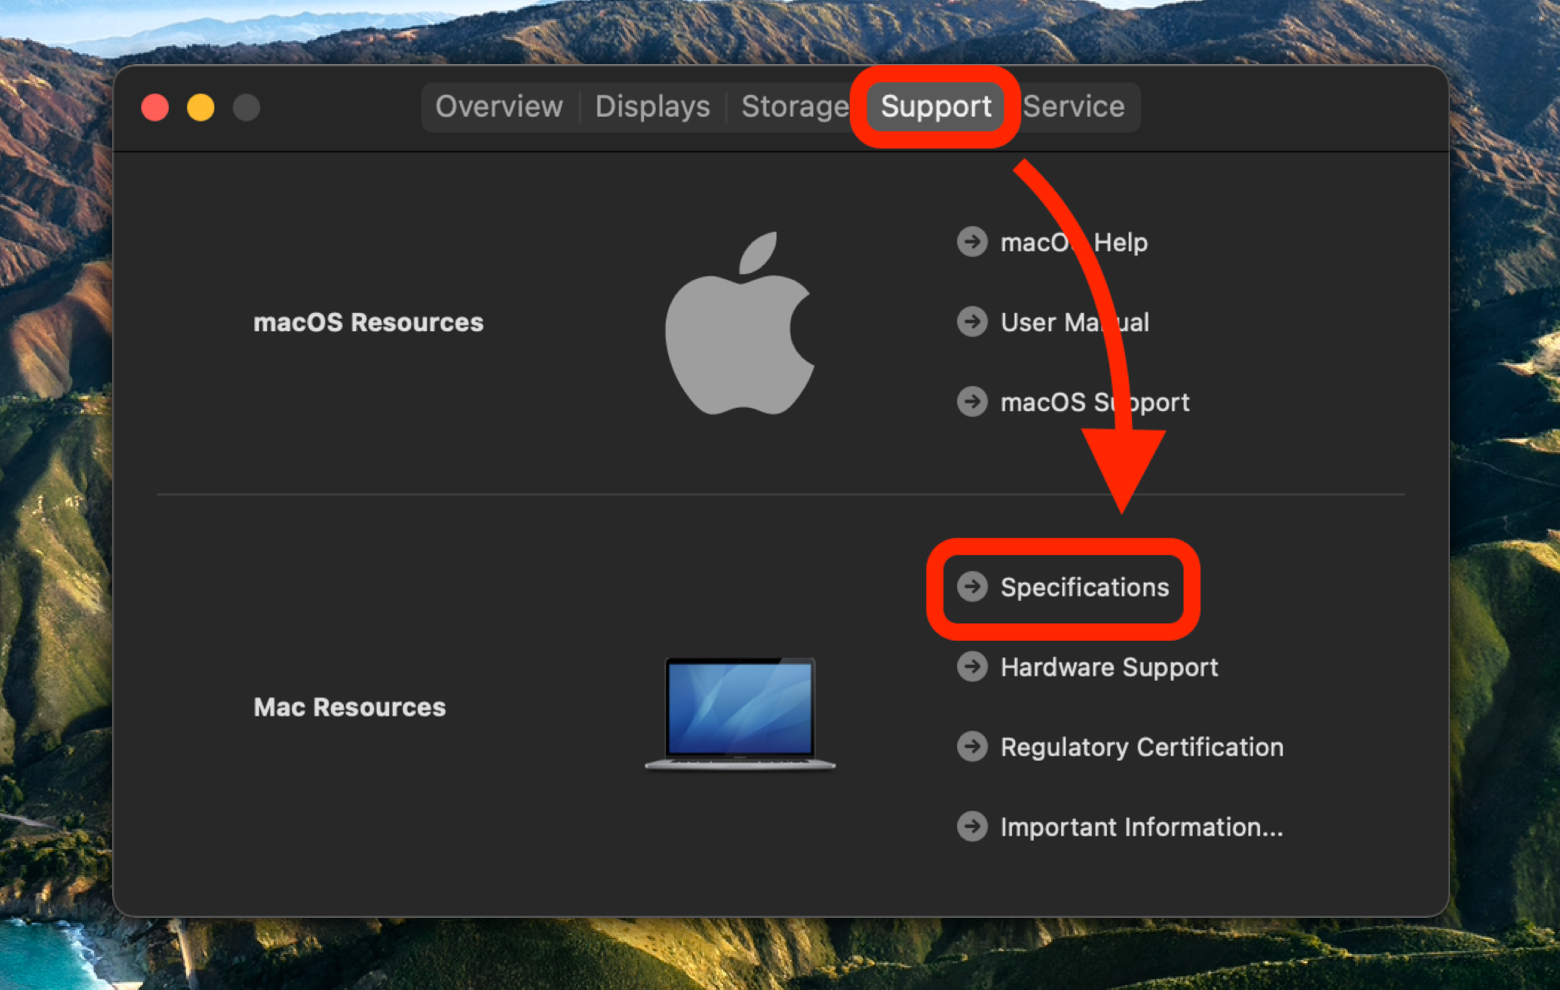
Task: Click the arrow icon beside Important Information
Action: pos(971,826)
